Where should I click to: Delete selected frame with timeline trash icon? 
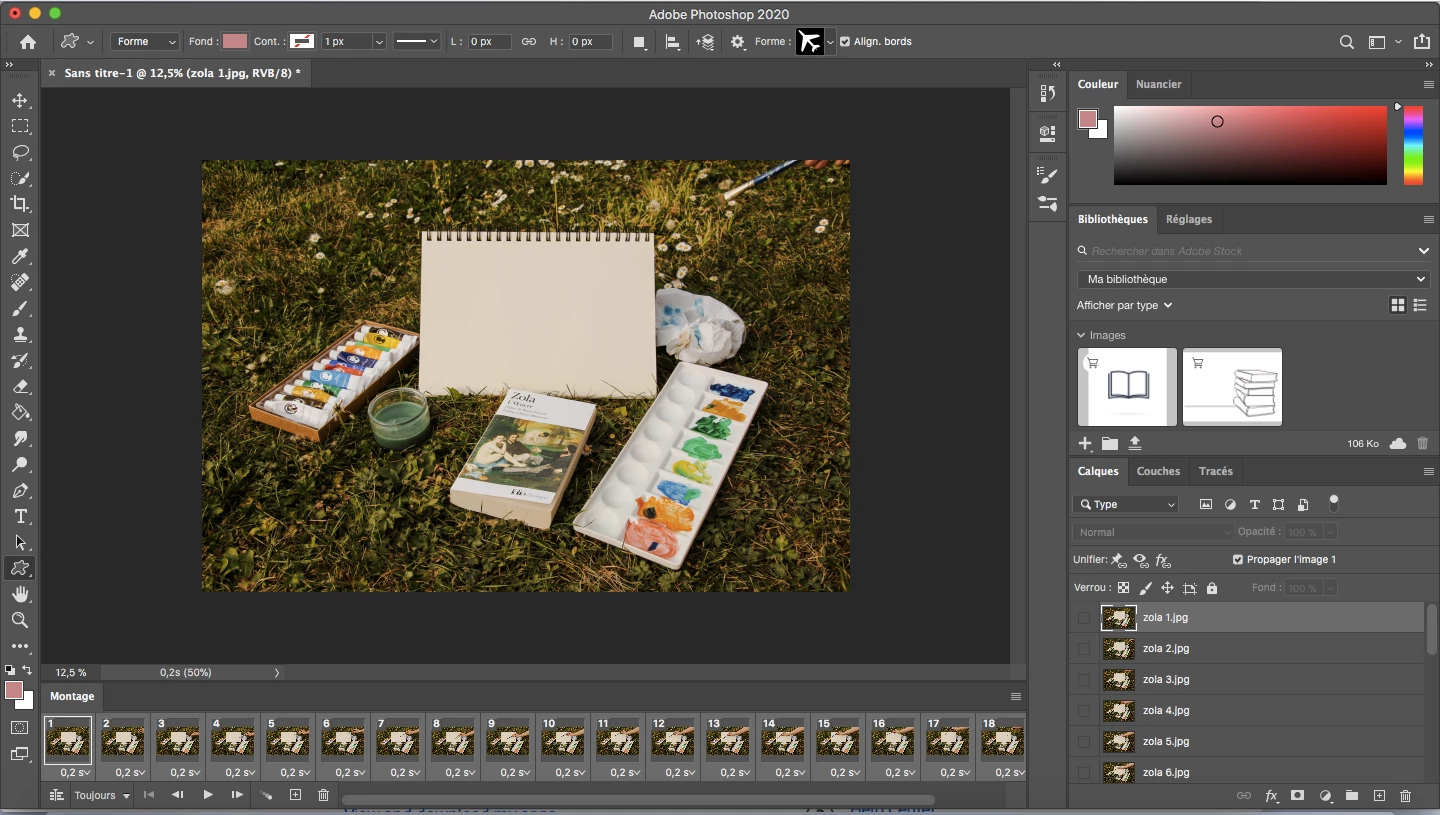click(x=323, y=795)
